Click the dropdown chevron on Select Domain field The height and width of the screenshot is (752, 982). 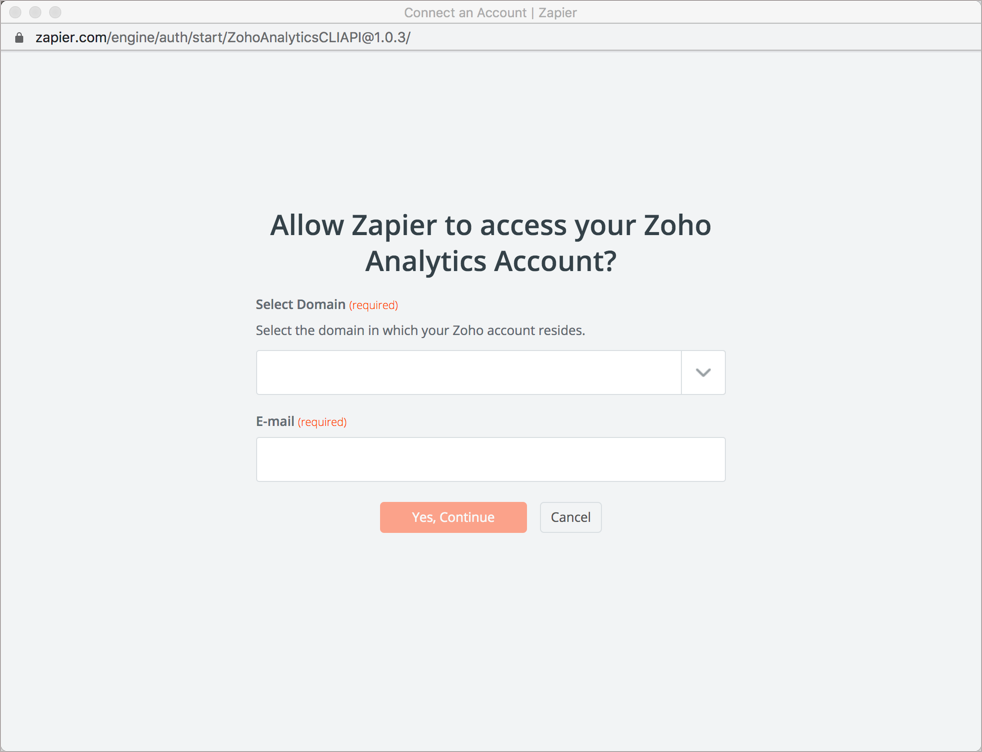[703, 371]
